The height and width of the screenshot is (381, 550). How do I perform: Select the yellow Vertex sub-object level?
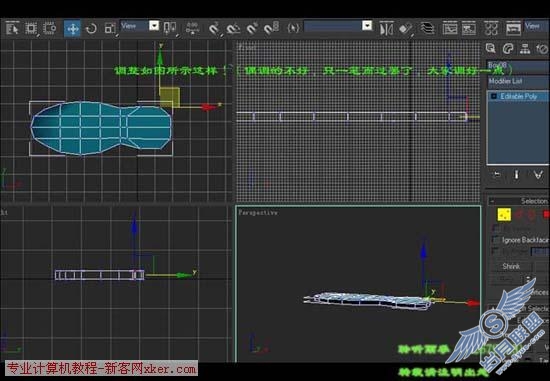504,214
